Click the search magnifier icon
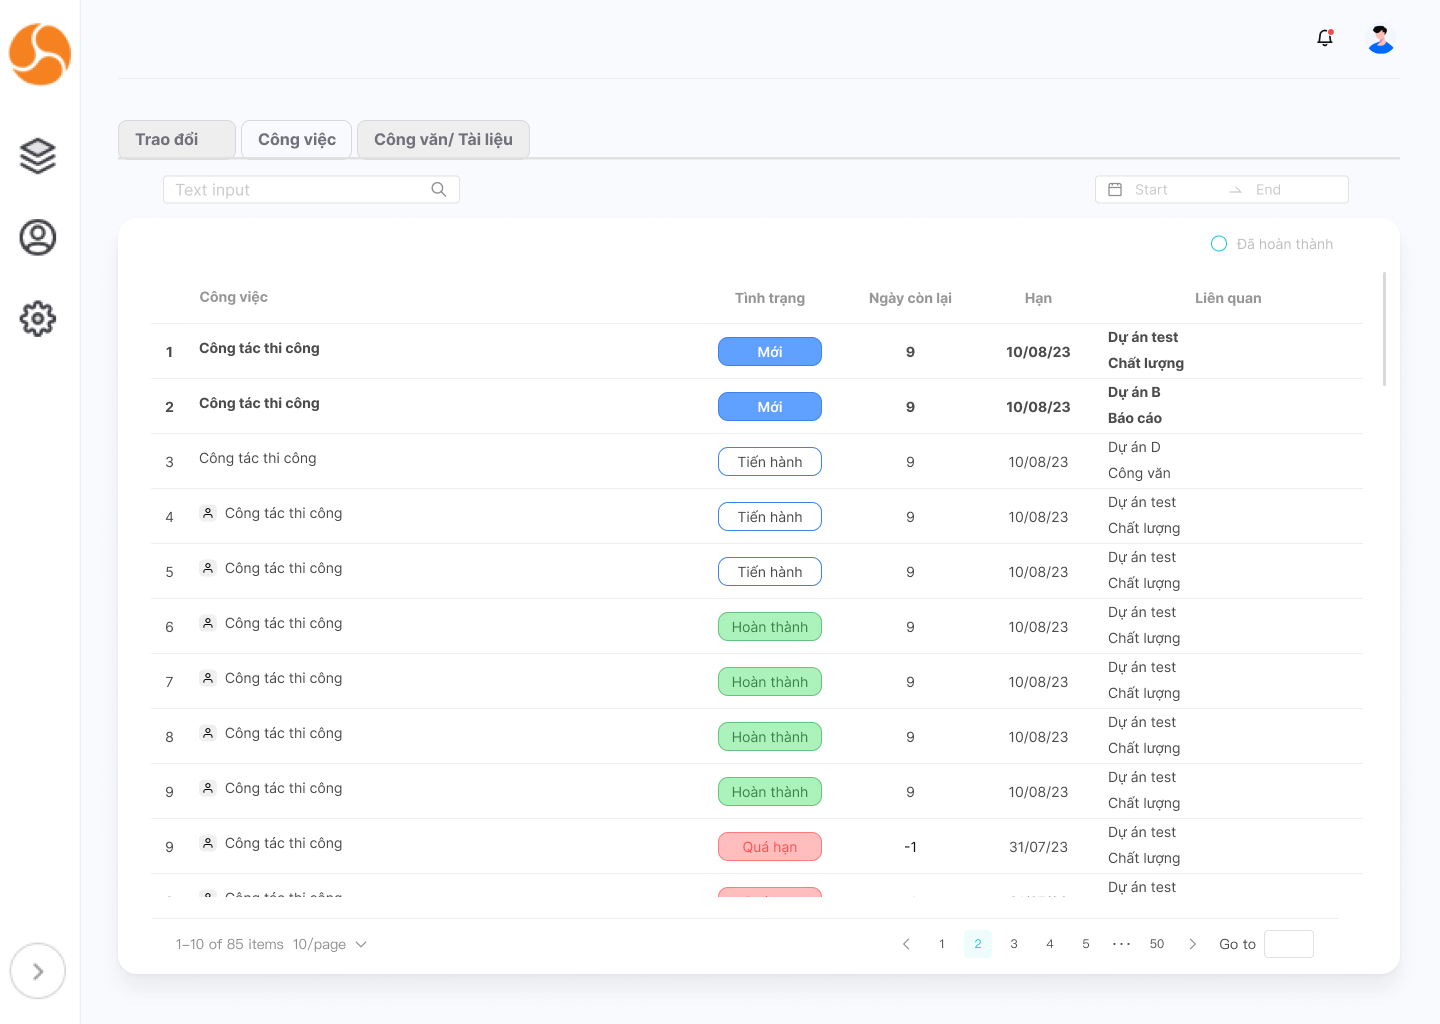This screenshot has width=1440, height=1024. tap(439, 190)
